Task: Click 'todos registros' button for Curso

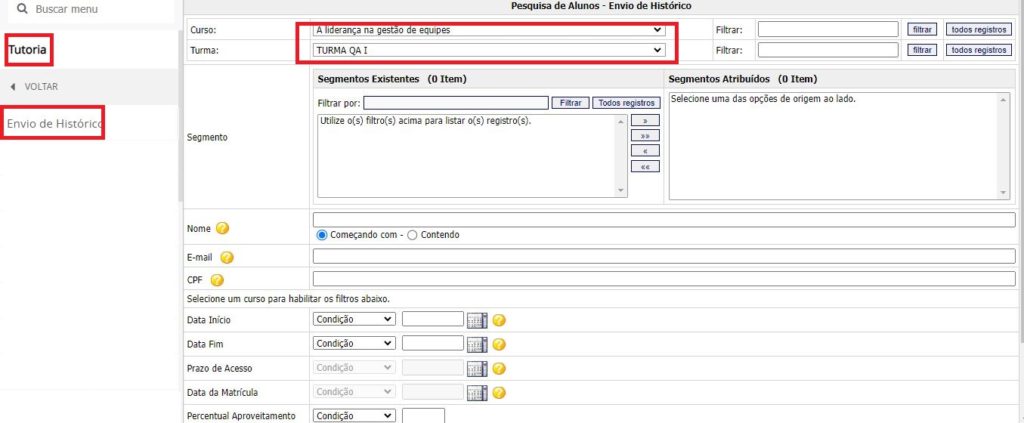Action: [978, 30]
